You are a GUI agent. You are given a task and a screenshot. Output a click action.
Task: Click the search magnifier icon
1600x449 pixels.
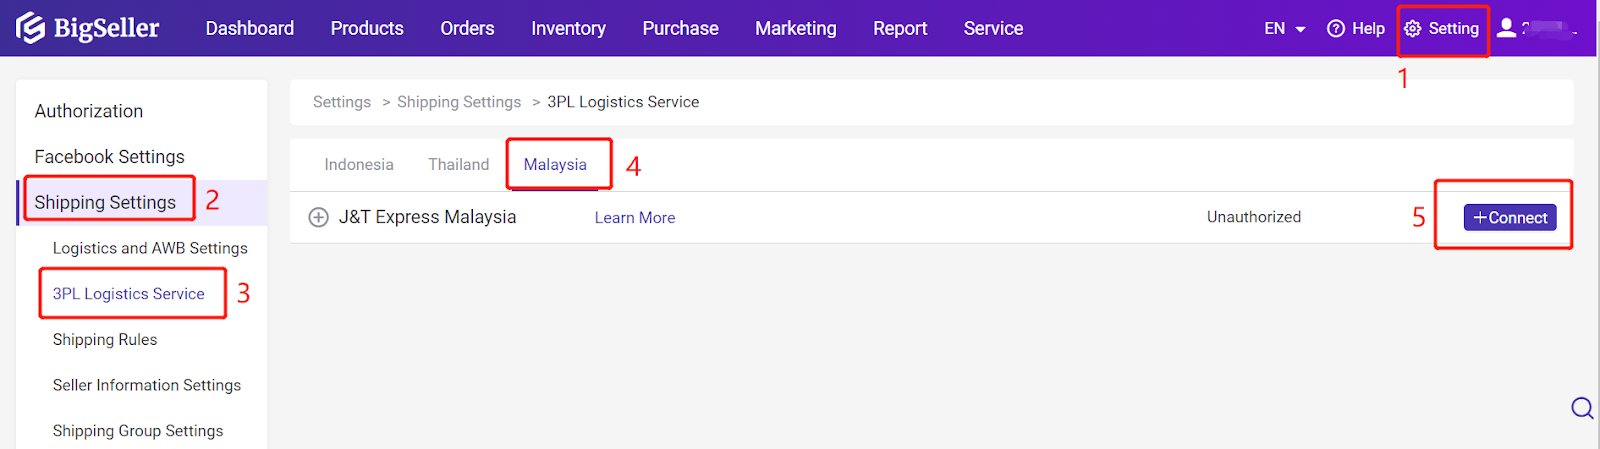pos(1582,408)
